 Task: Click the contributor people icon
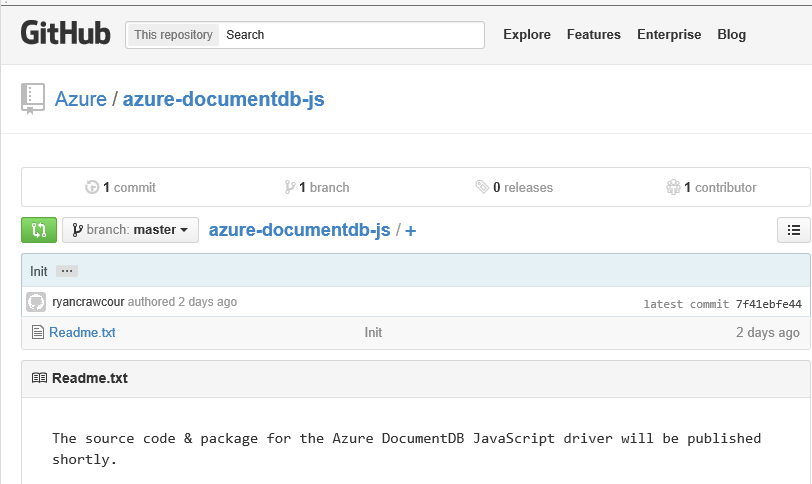[x=673, y=187]
